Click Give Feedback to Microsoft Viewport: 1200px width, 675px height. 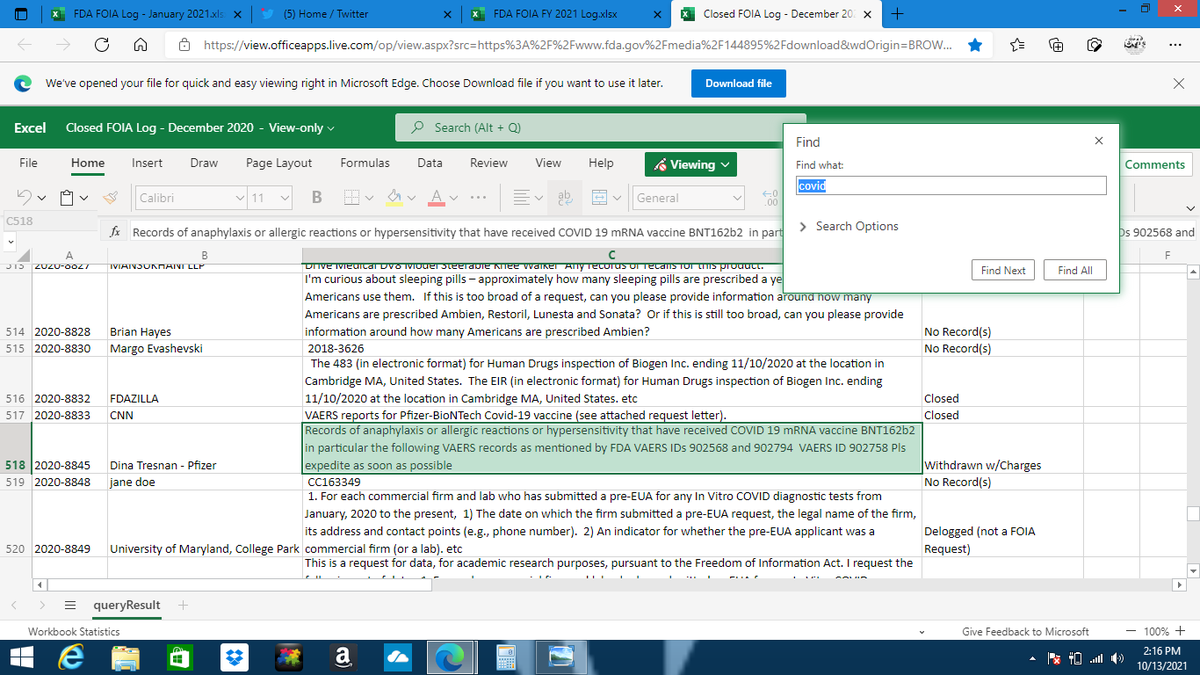coord(1025,631)
